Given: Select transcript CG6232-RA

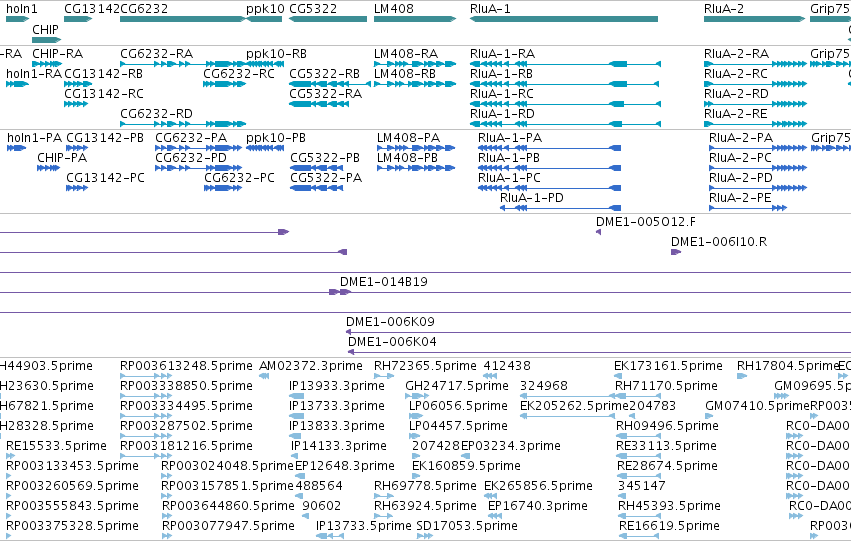Looking at the screenshot, I should click(x=183, y=64).
